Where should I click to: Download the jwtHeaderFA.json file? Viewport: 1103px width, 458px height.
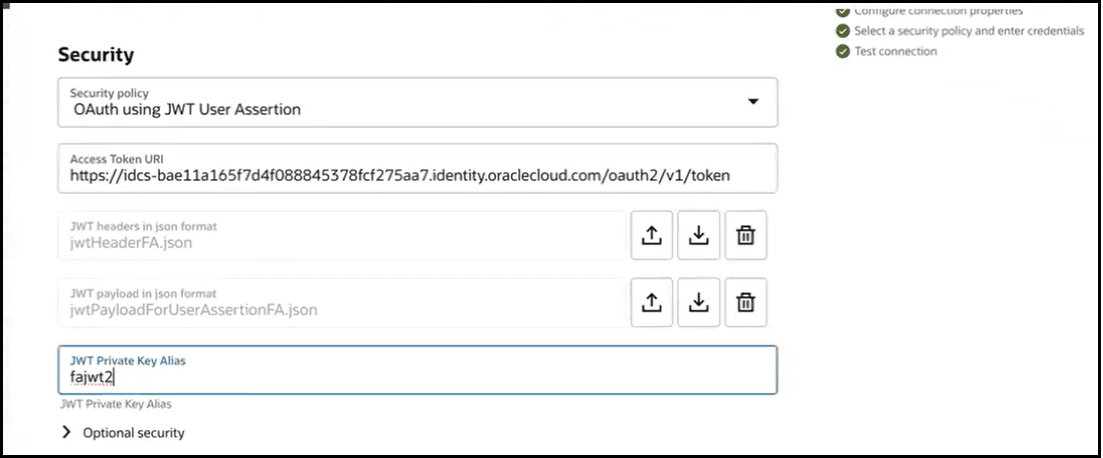tap(699, 236)
